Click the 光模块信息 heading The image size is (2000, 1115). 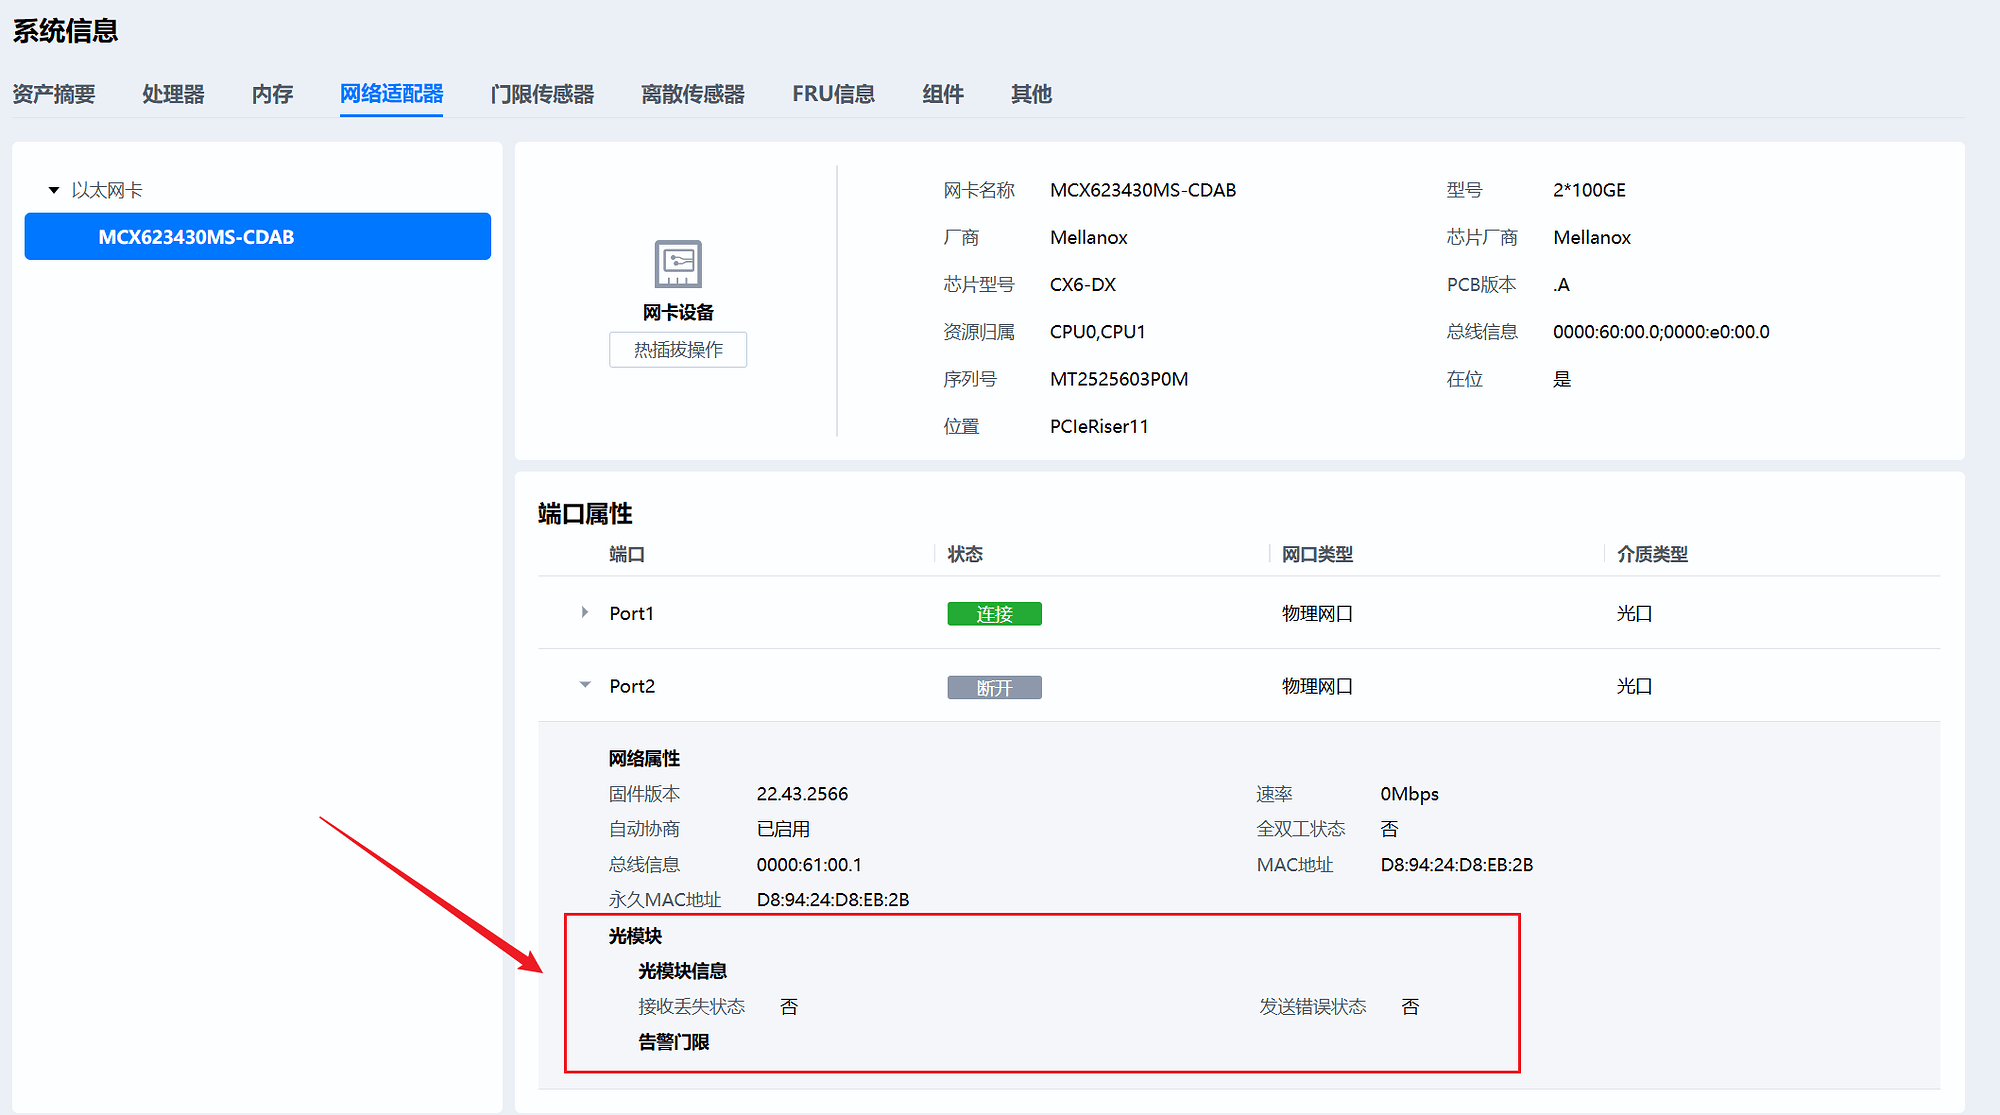(683, 971)
